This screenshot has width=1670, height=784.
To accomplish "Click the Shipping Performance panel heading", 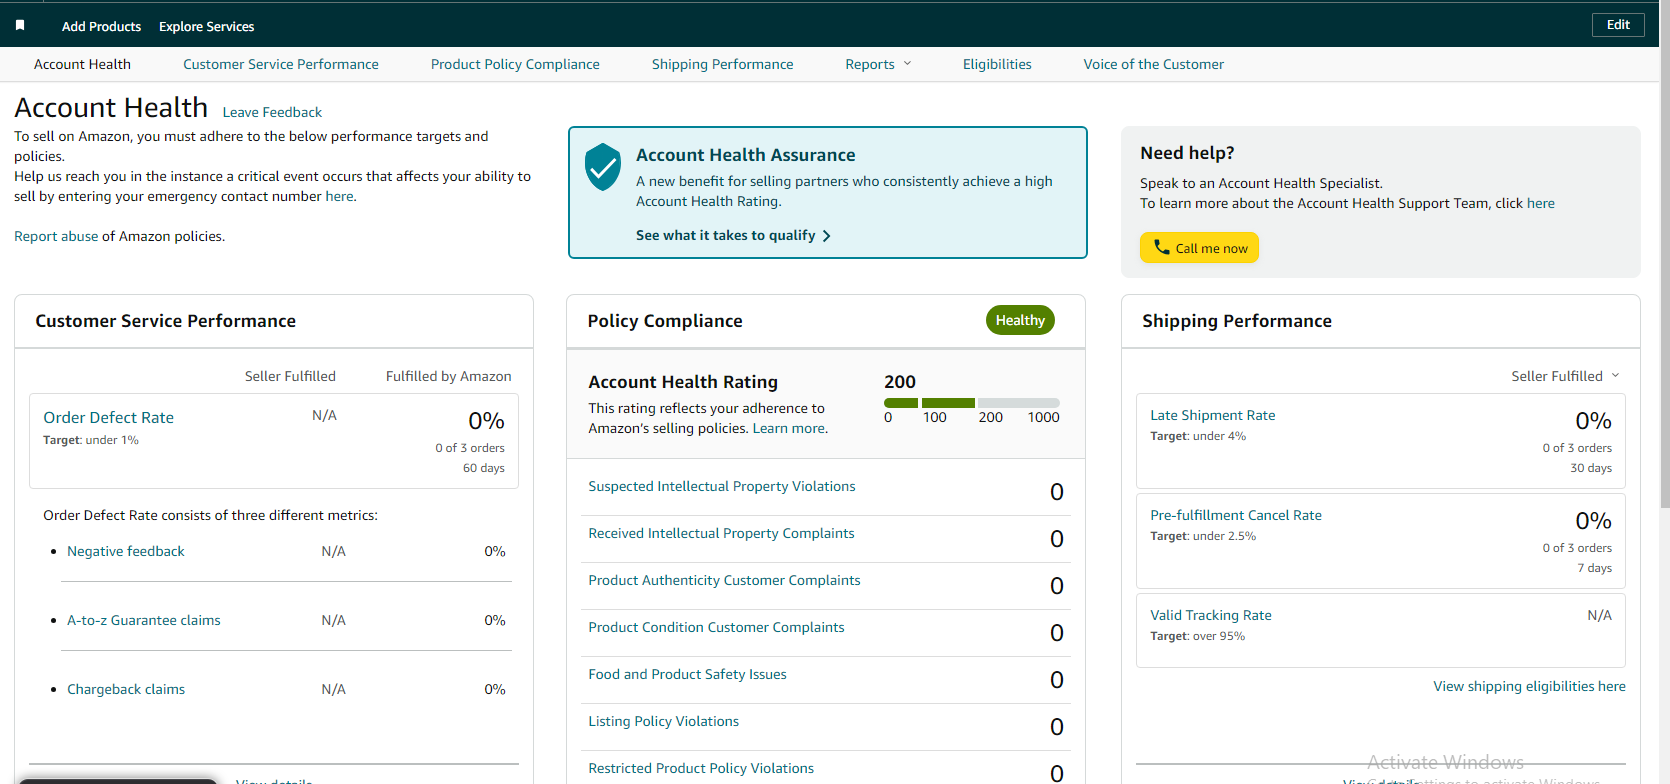I will pyautogui.click(x=1237, y=321).
